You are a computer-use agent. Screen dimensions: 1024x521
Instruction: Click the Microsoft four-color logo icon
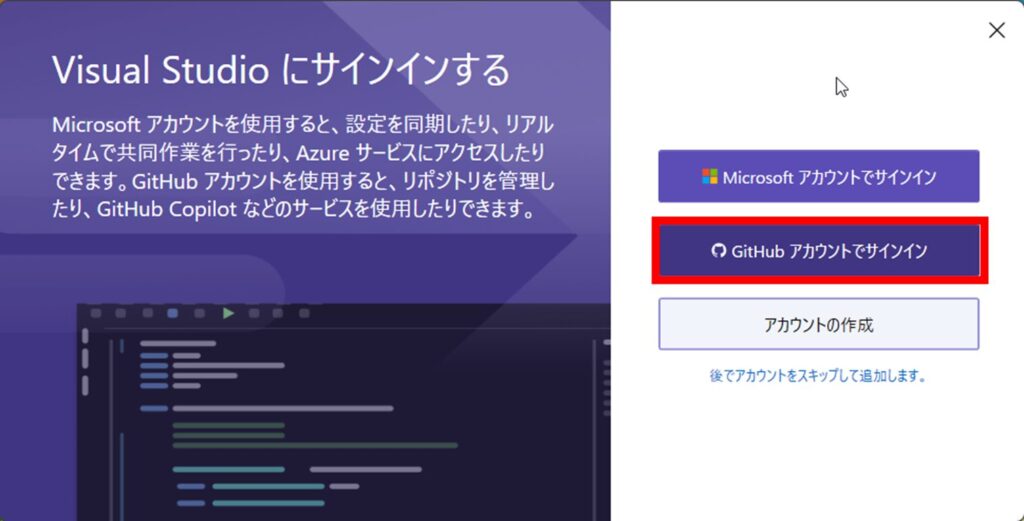point(710,176)
